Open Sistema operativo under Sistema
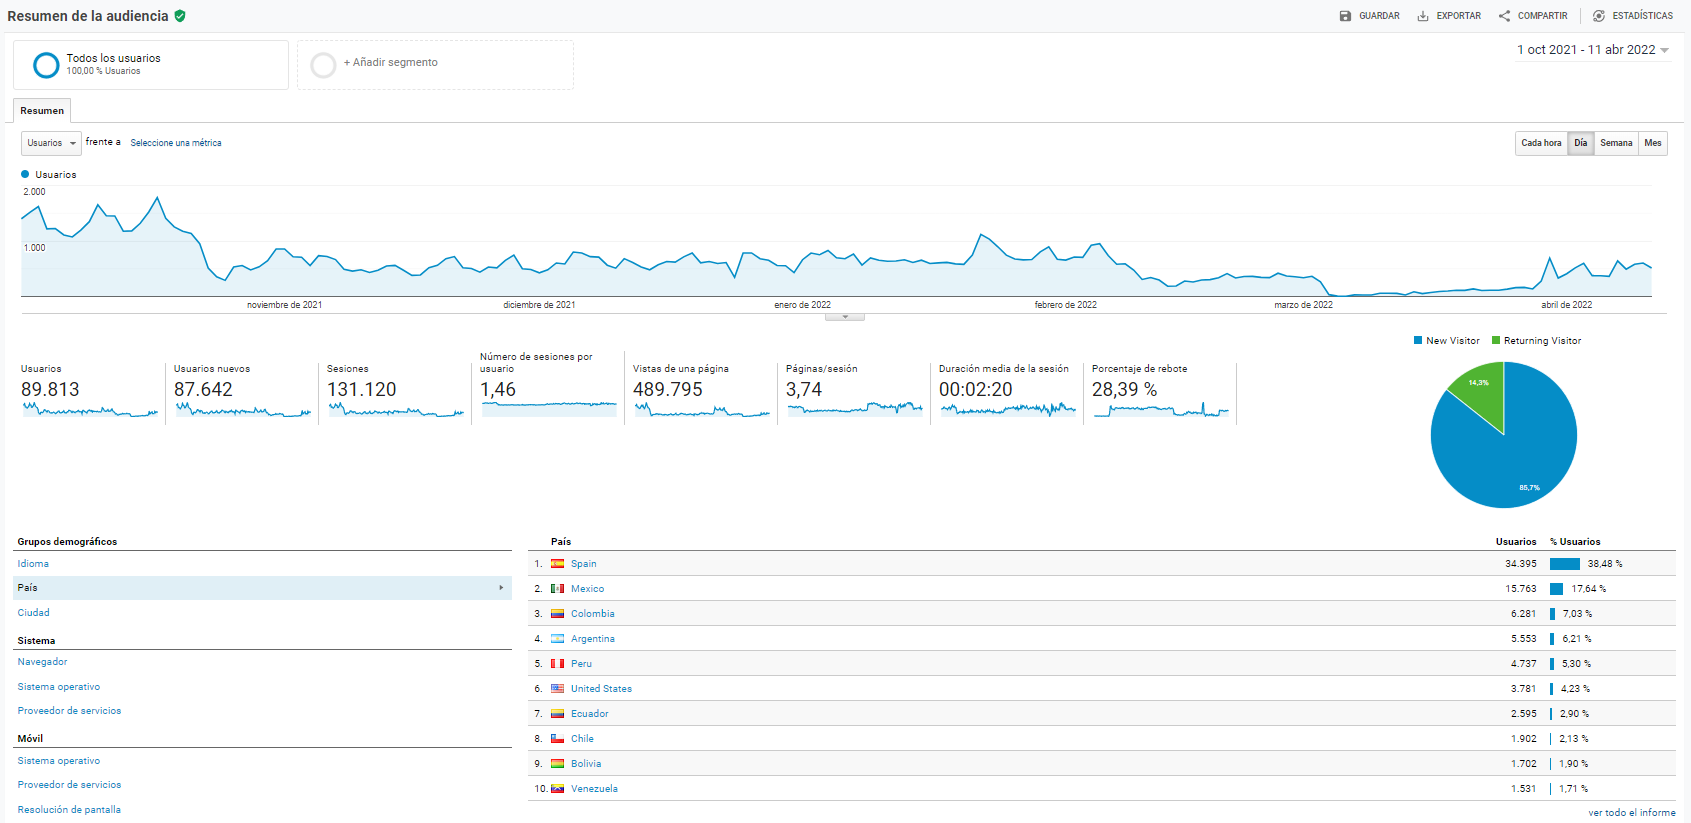This screenshot has width=1691, height=823. point(59,687)
